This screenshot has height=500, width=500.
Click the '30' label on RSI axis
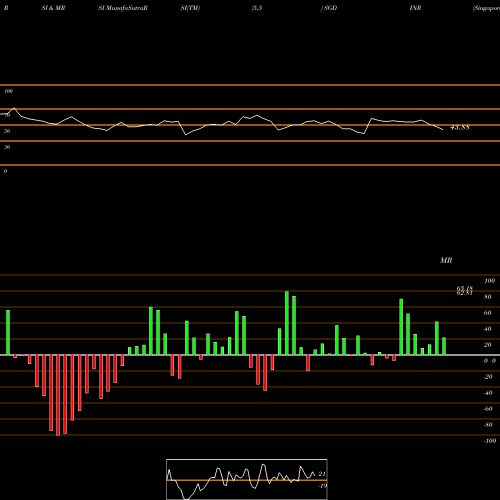tap(7, 147)
